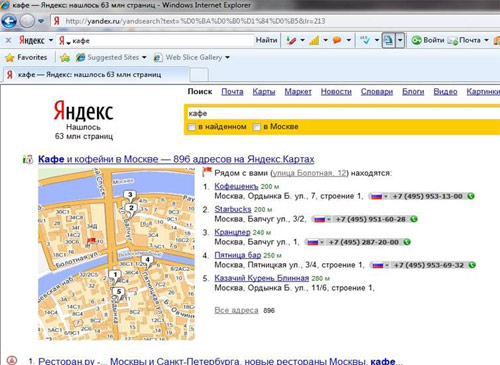
Task: Click the Yandex map thumbnail
Action: pos(116,254)
